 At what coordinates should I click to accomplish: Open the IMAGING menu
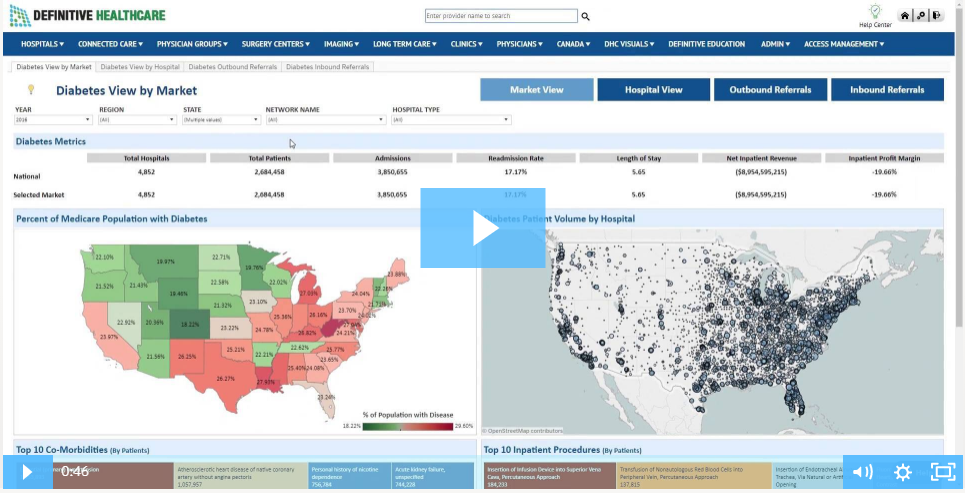[x=342, y=44]
